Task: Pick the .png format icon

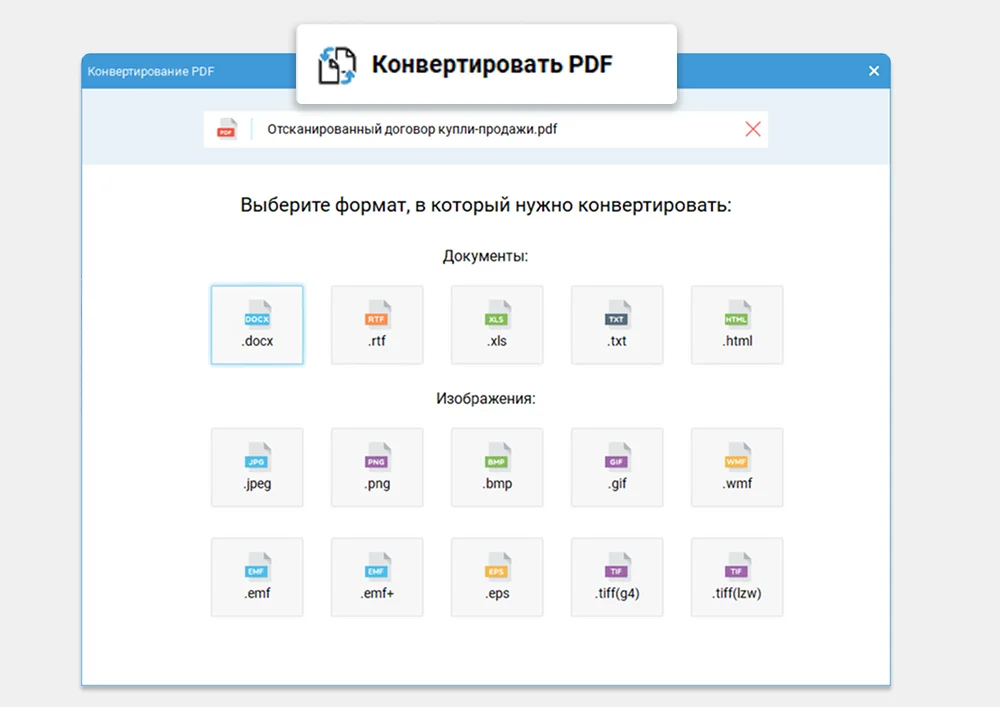Action: click(377, 467)
